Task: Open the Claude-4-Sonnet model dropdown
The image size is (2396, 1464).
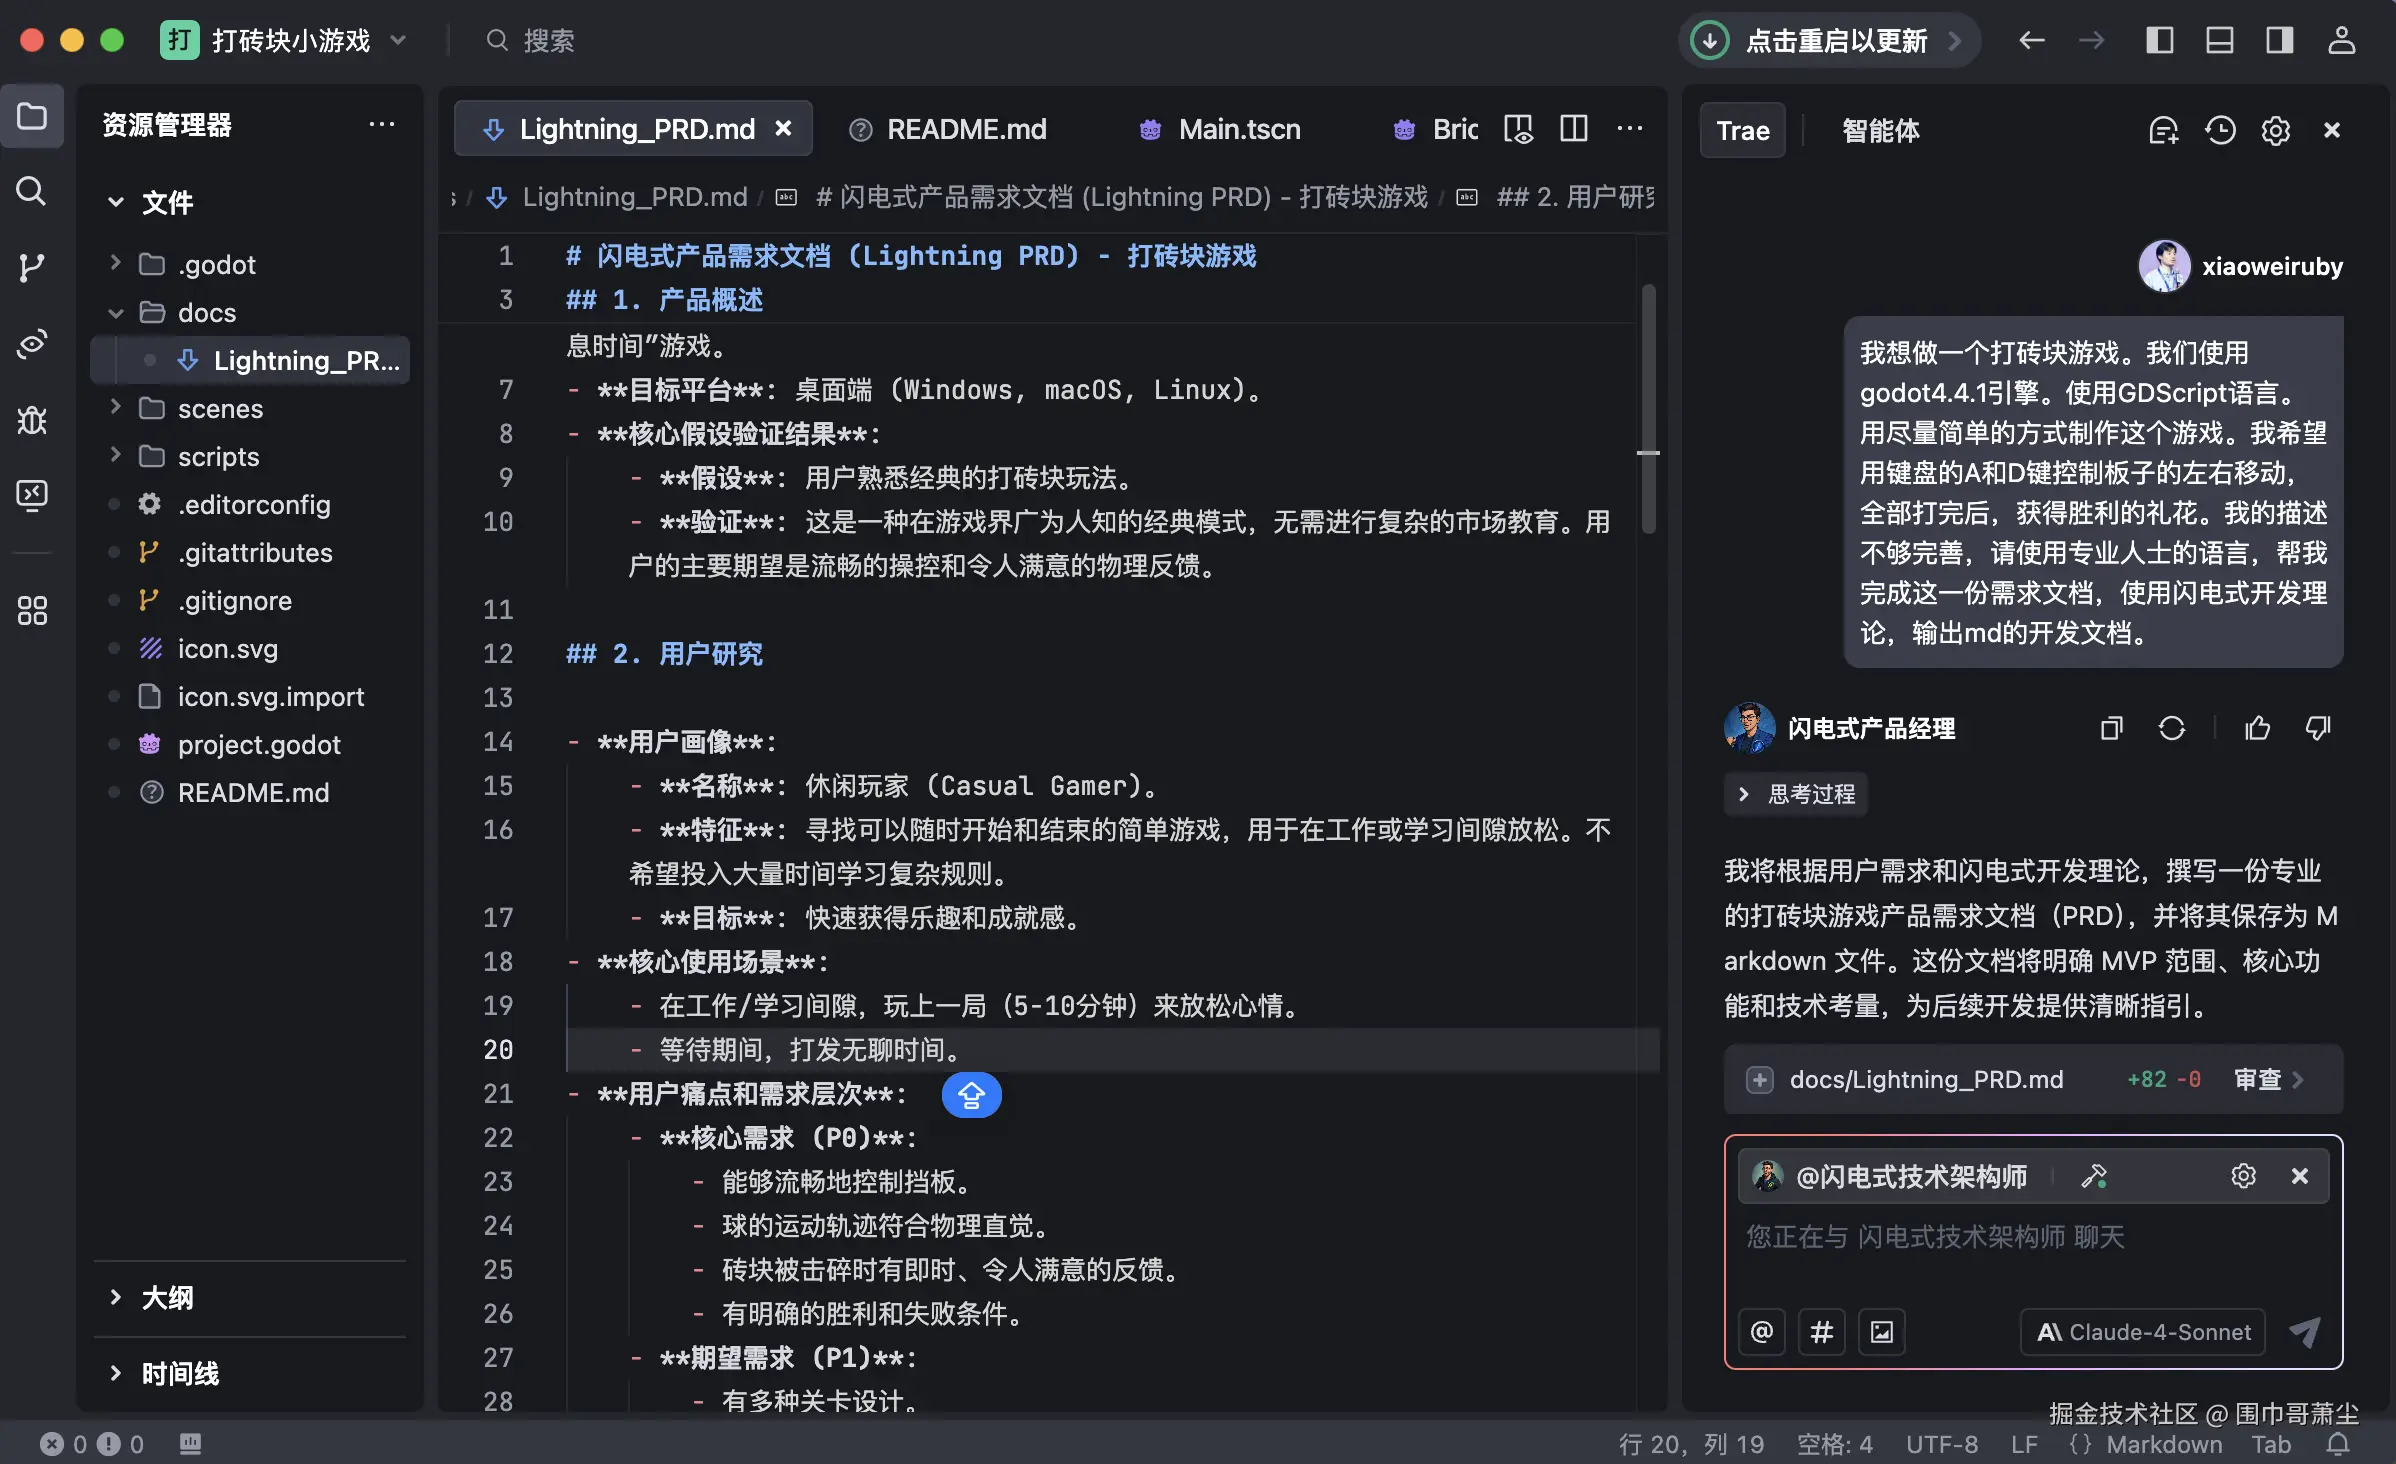Action: 2143,1332
